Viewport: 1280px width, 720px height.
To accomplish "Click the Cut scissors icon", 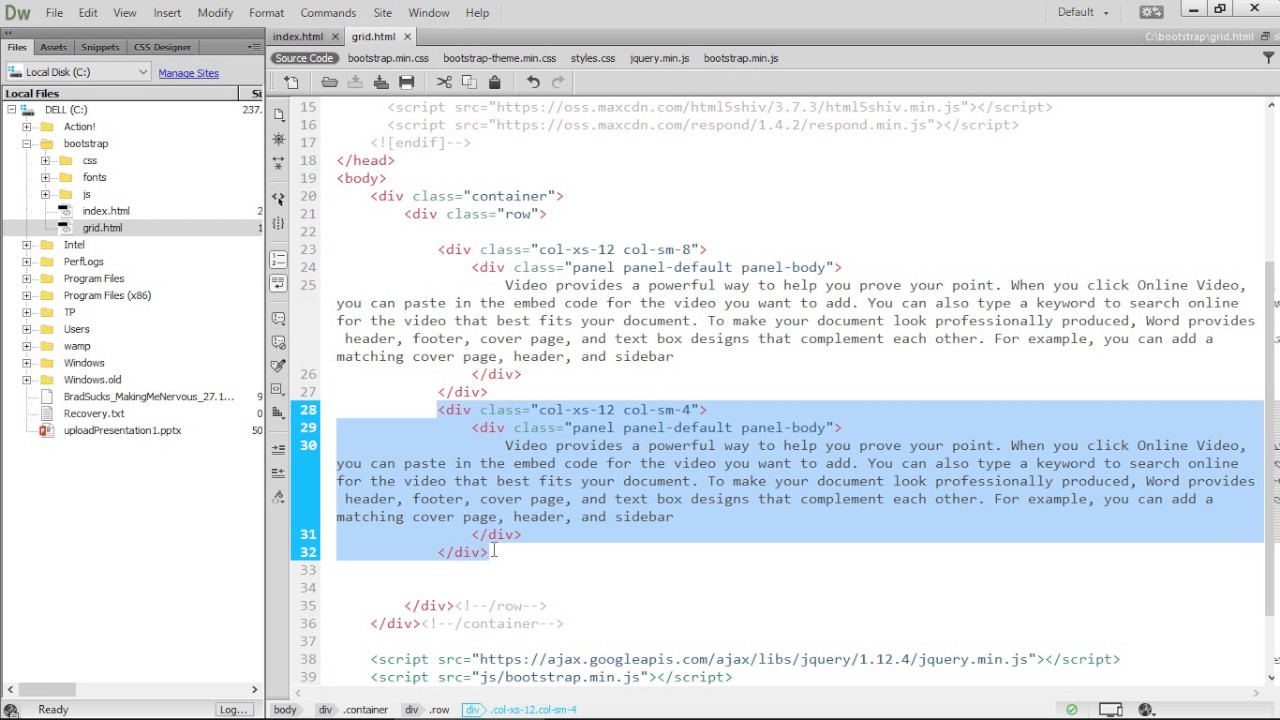I will (x=444, y=82).
